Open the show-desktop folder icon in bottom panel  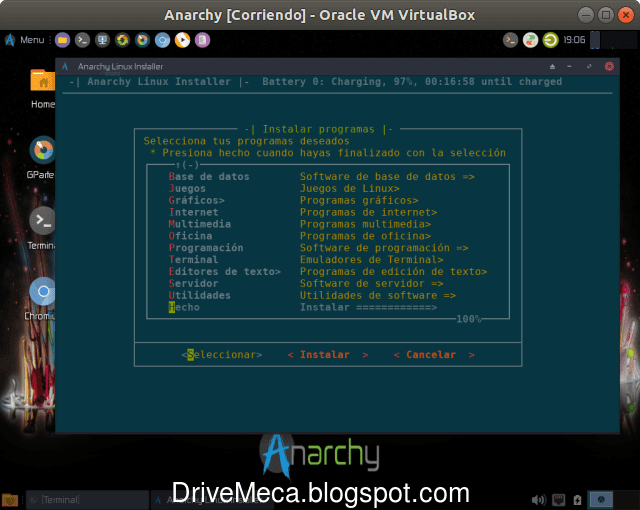pos(10,499)
